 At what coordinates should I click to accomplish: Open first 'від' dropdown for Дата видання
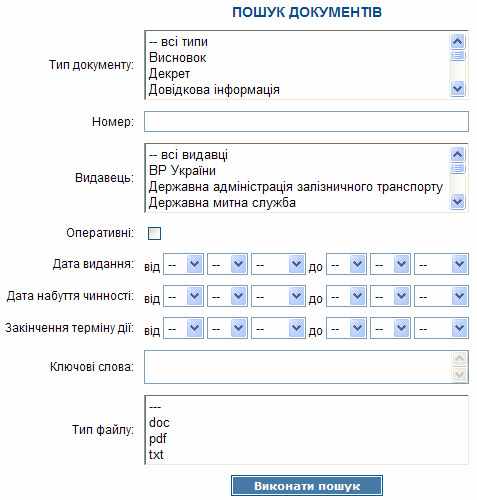(183, 264)
